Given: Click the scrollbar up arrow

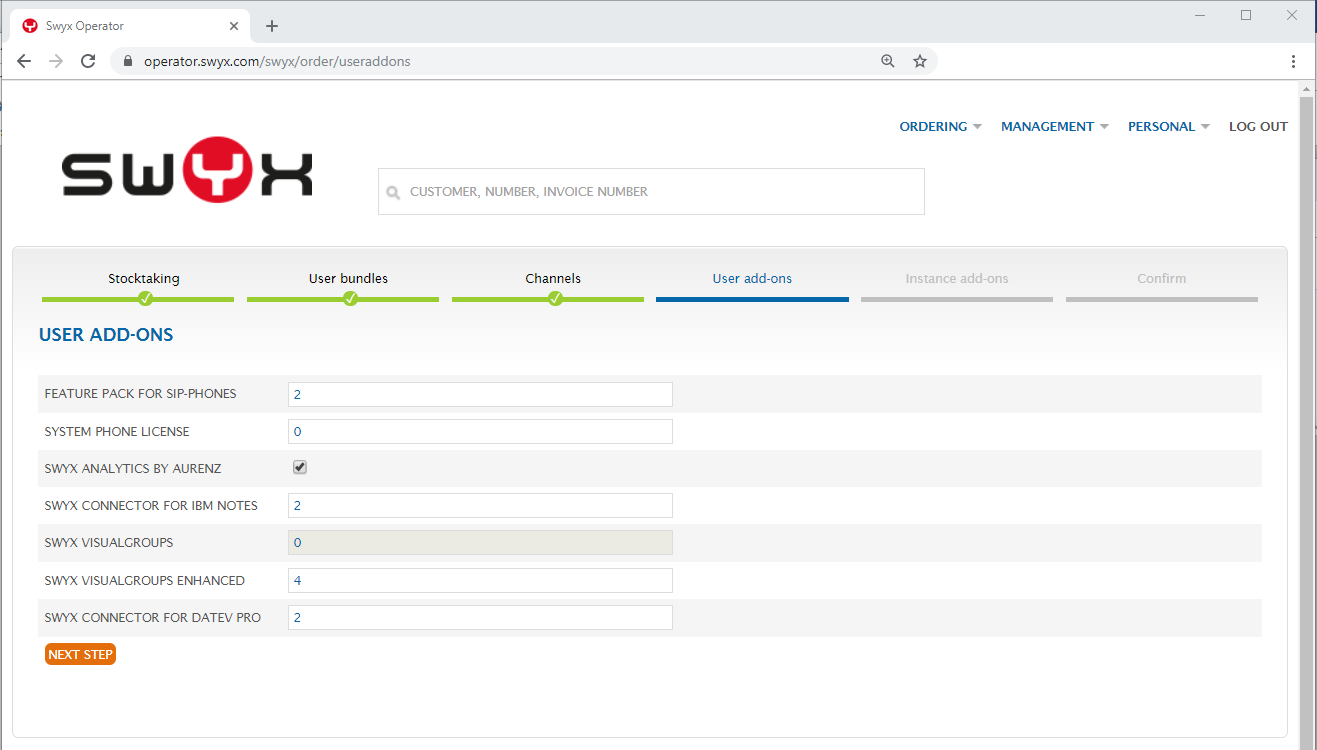Looking at the screenshot, I should click(1305, 89).
